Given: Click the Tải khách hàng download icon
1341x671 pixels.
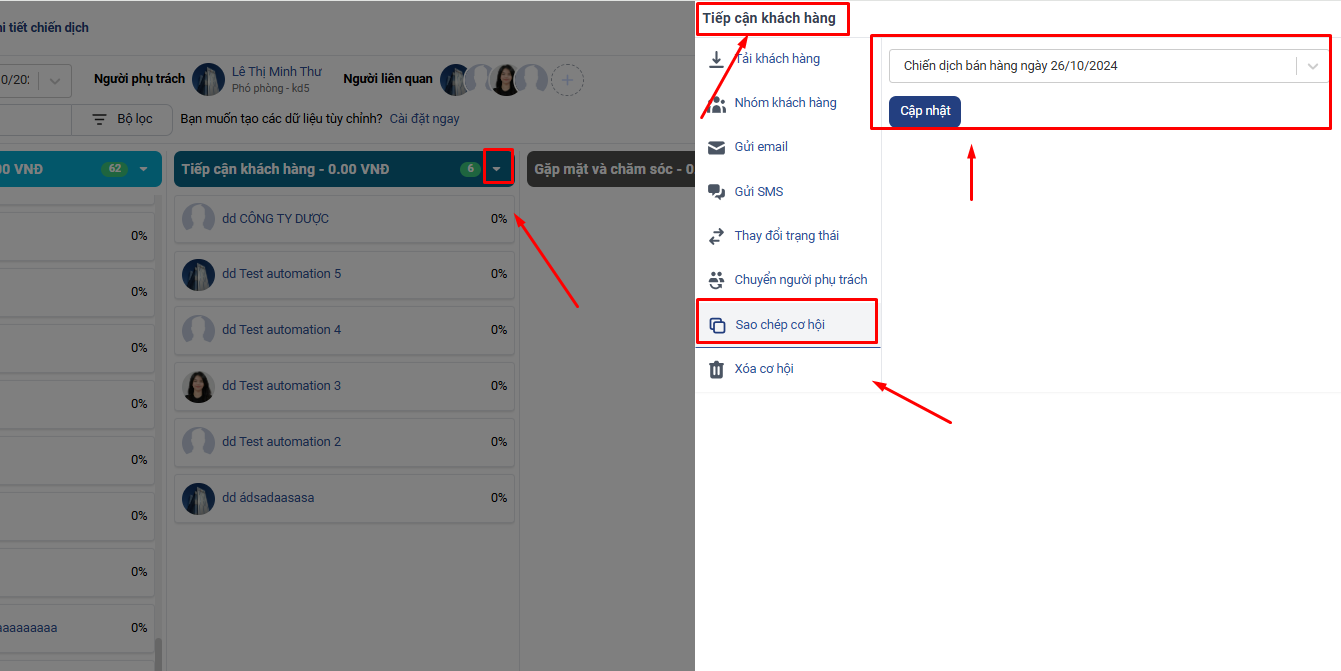Looking at the screenshot, I should [716, 59].
